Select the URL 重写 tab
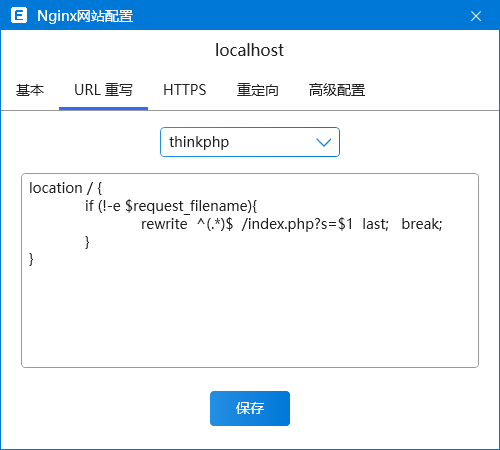The image size is (500, 450). pyautogui.click(x=103, y=90)
